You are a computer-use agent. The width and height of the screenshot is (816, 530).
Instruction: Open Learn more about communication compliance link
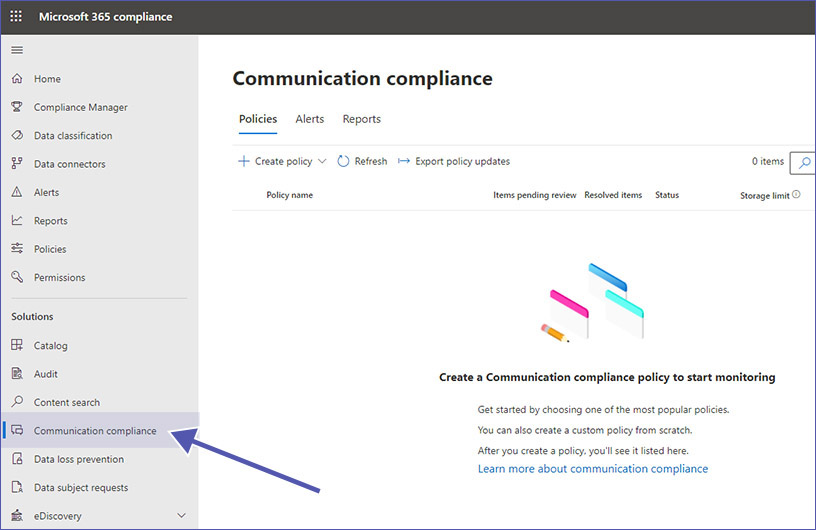(592, 469)
